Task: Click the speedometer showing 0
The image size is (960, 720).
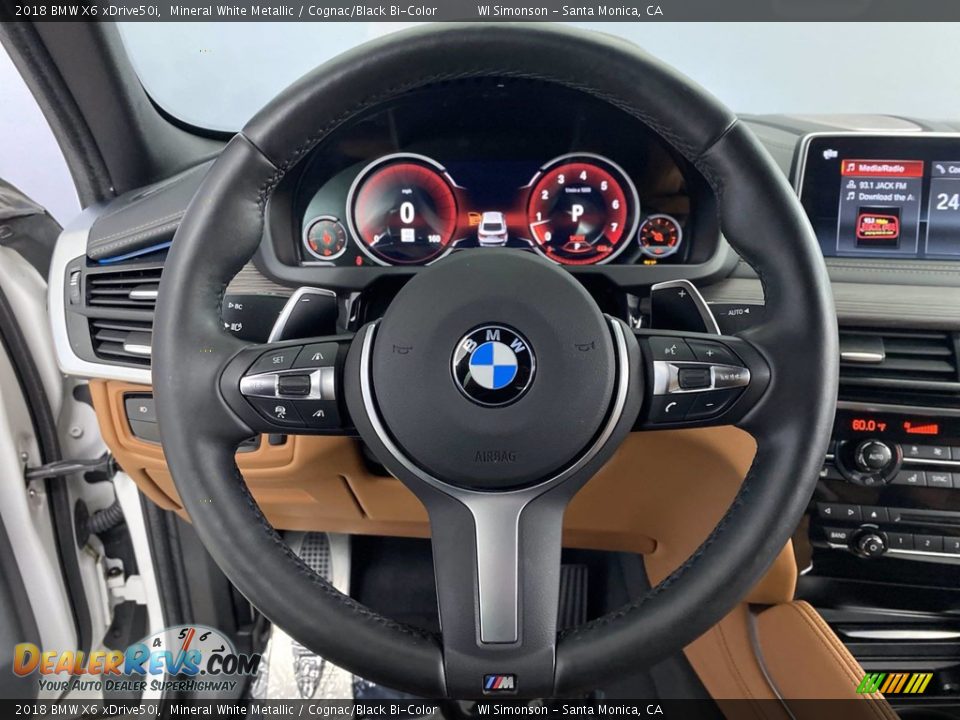Action: tap(405, 210)
